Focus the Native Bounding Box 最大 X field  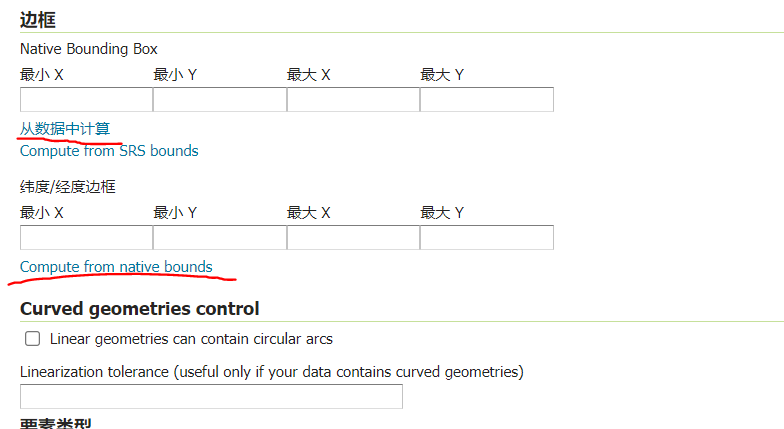(353, 100)
